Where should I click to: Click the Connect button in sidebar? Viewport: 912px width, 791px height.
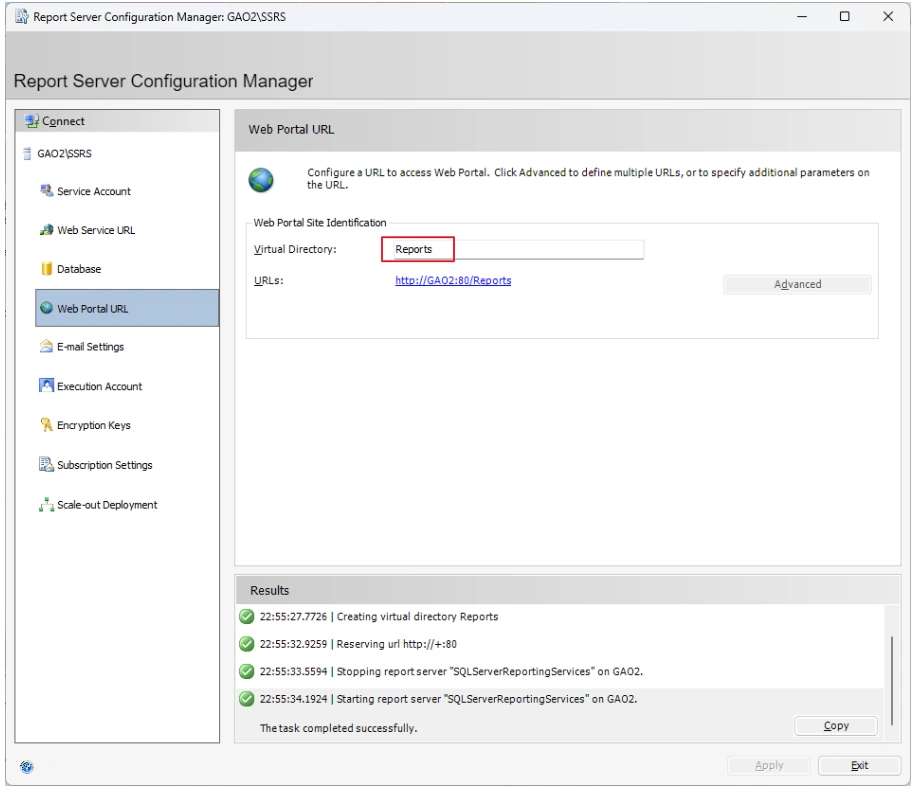tap(117, 121)
